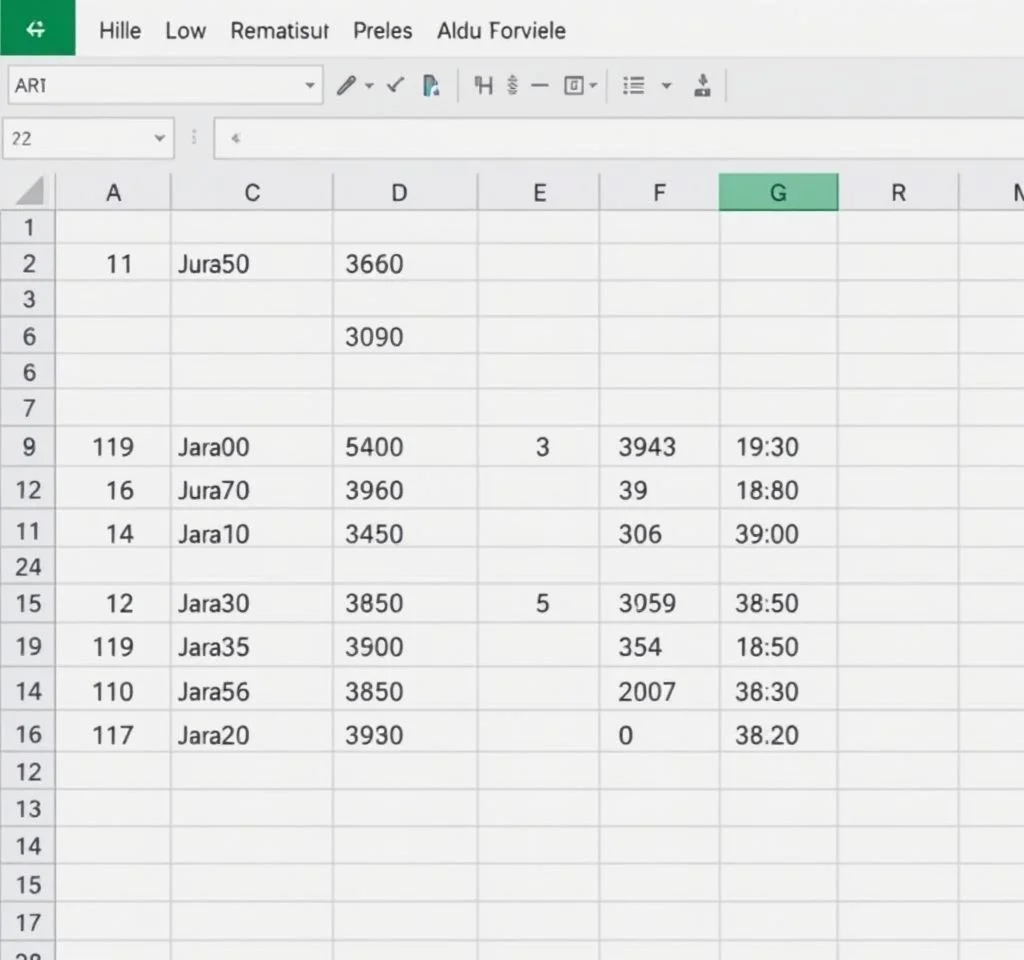The image size is (1024, 960).
Task: Expand the name box dropdown showing 22
Action: tap(159, 139)
